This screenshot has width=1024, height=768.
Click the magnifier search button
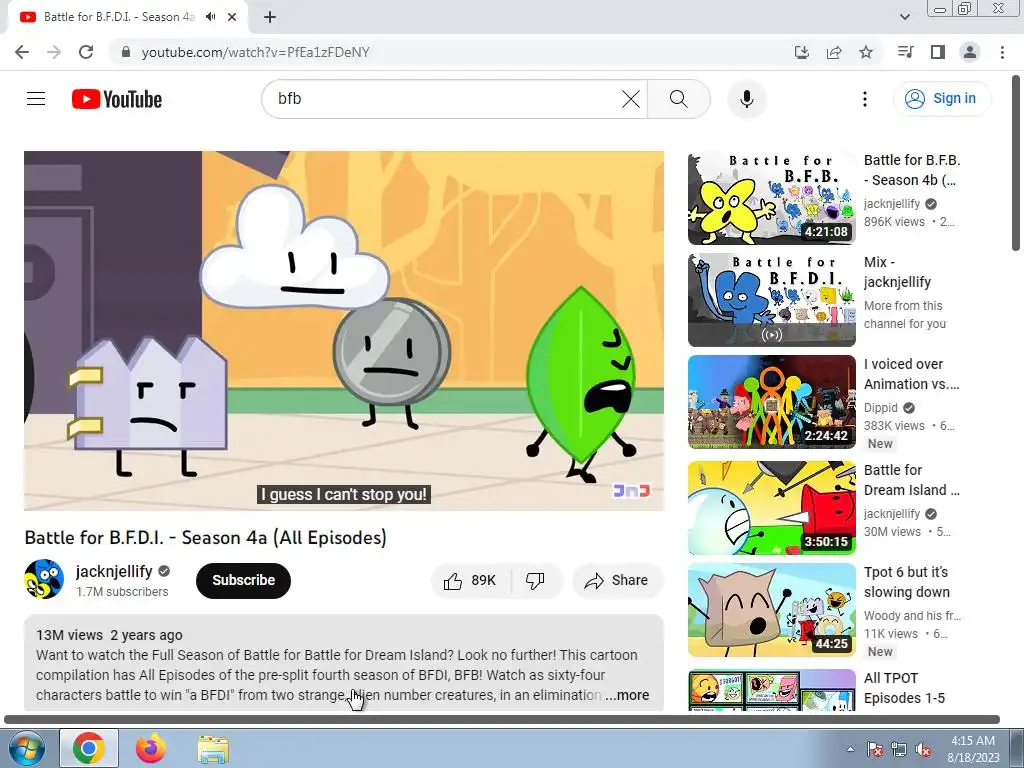point(679,99)
